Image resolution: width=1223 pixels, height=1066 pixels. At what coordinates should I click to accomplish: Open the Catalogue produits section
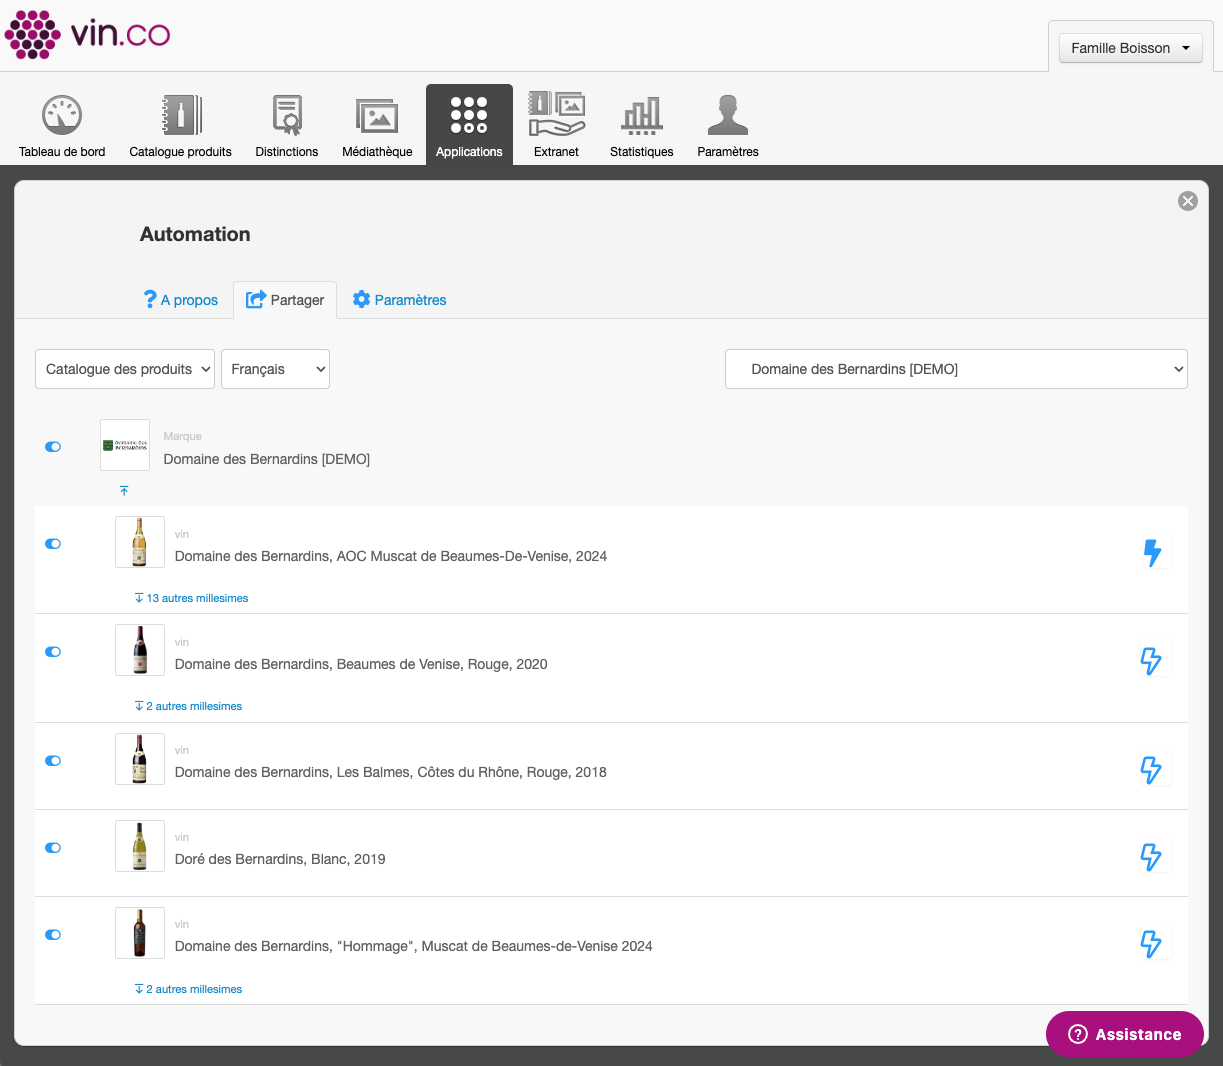180,125
